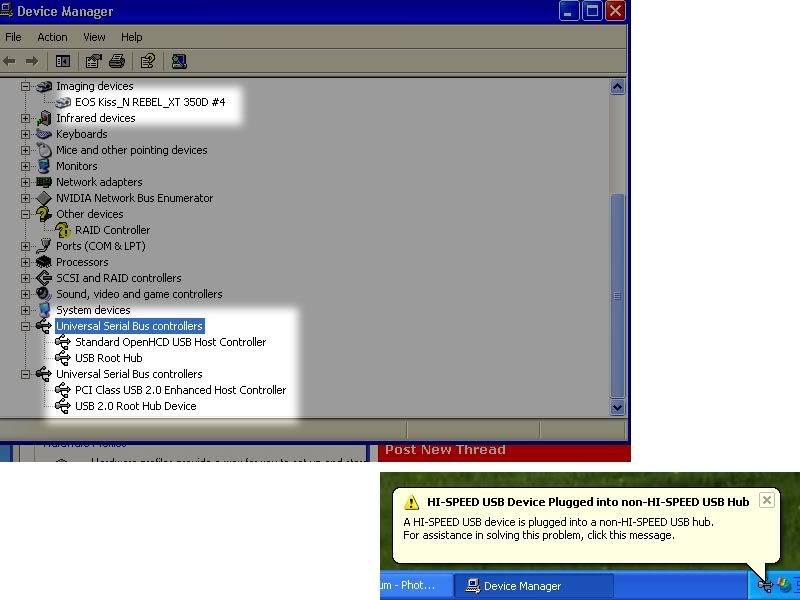The image size is (800, 600).
Task: Toggle the Show/Hide Console Tree toolbar icon
Action: tap(63, 61)
